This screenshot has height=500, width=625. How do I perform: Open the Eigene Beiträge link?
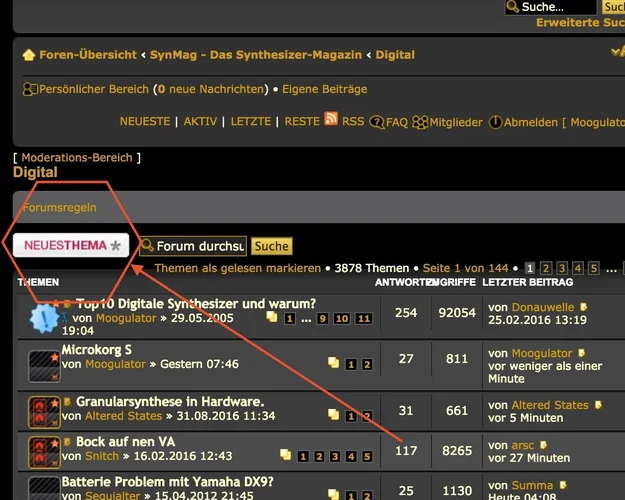(325, 89)
